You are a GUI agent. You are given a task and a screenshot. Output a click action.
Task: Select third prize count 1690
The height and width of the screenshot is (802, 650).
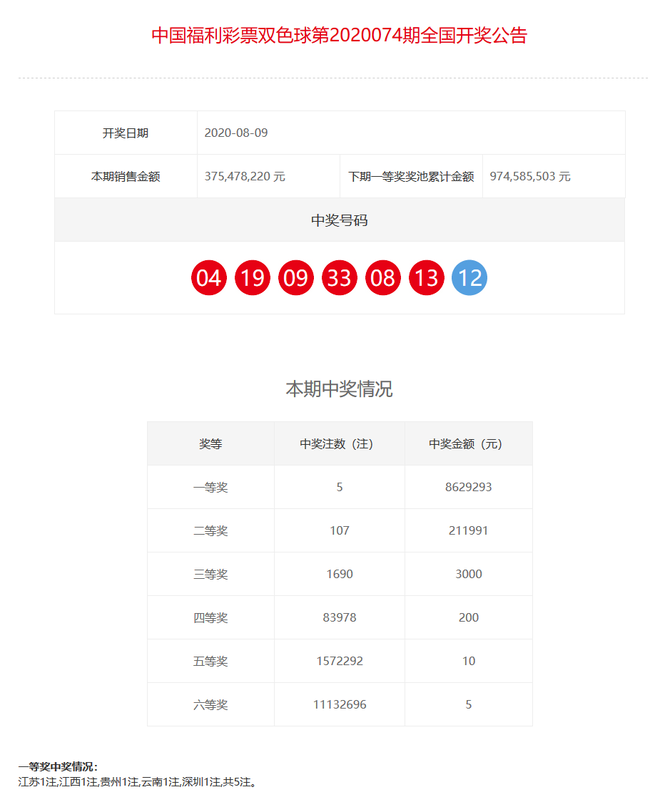[340, 574]
